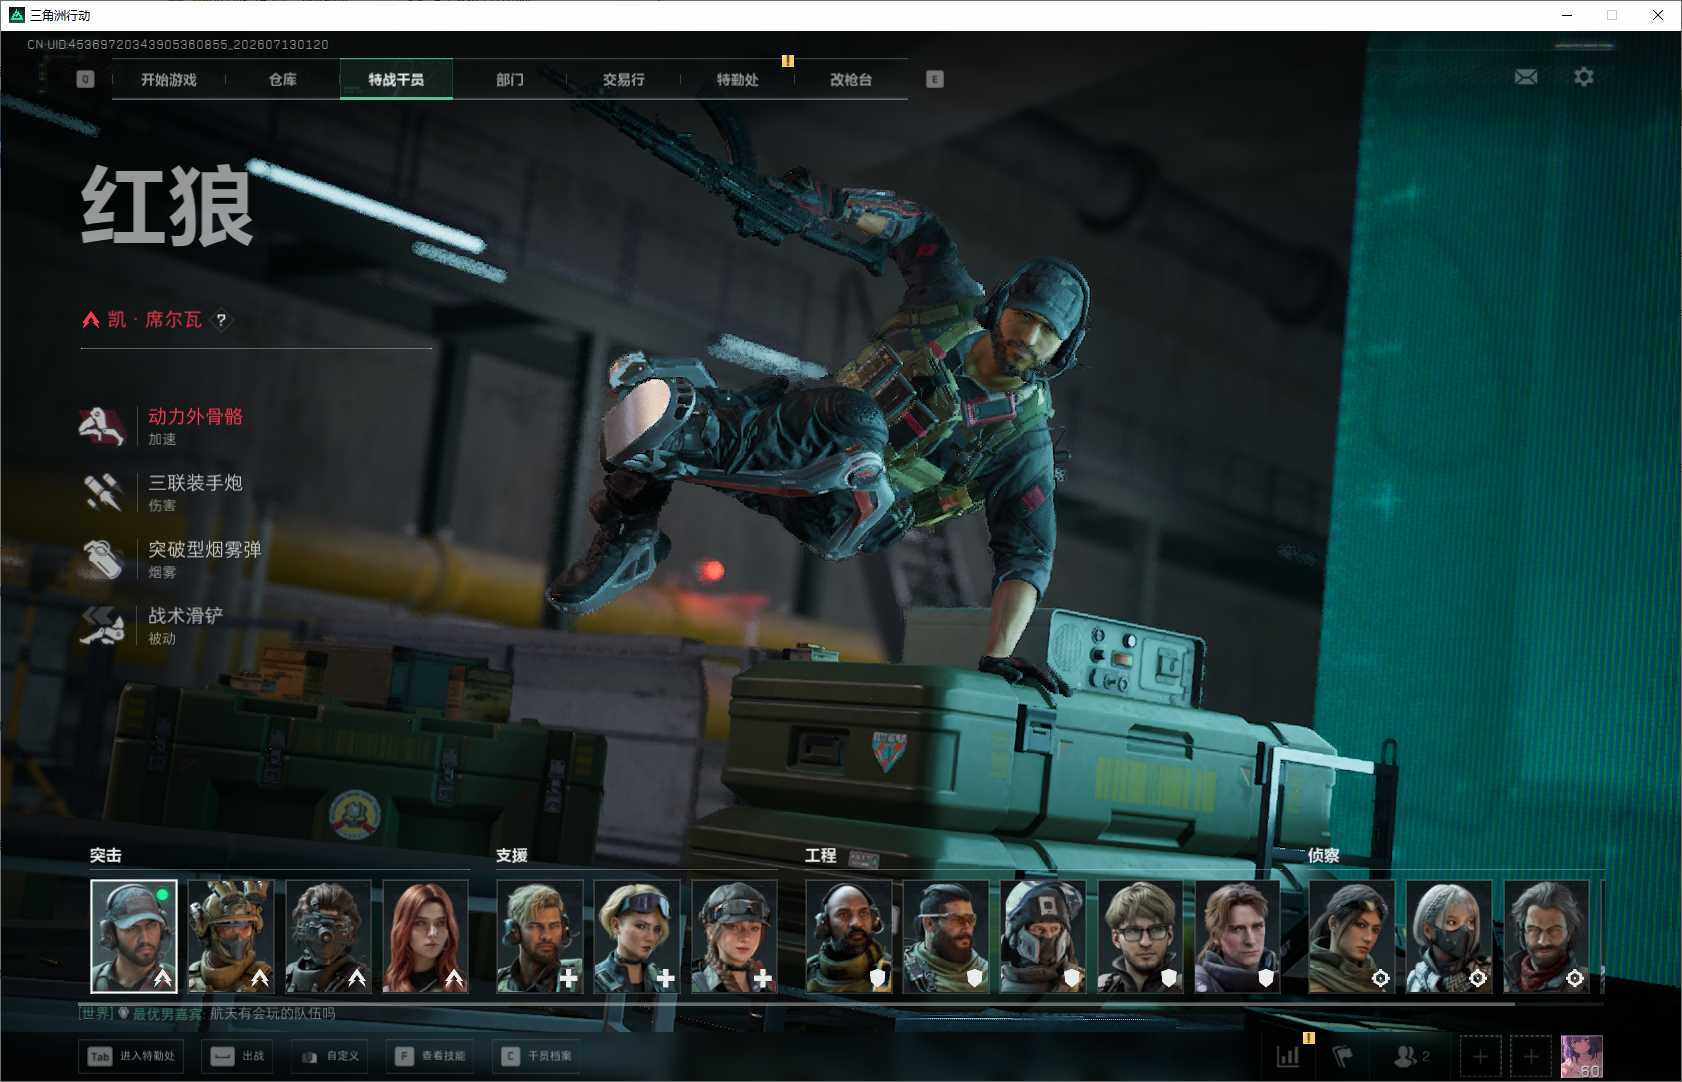Open the 干员档案 button
The height and width of the screenshot is (1082, 1682).
(x=537, y=1056)
